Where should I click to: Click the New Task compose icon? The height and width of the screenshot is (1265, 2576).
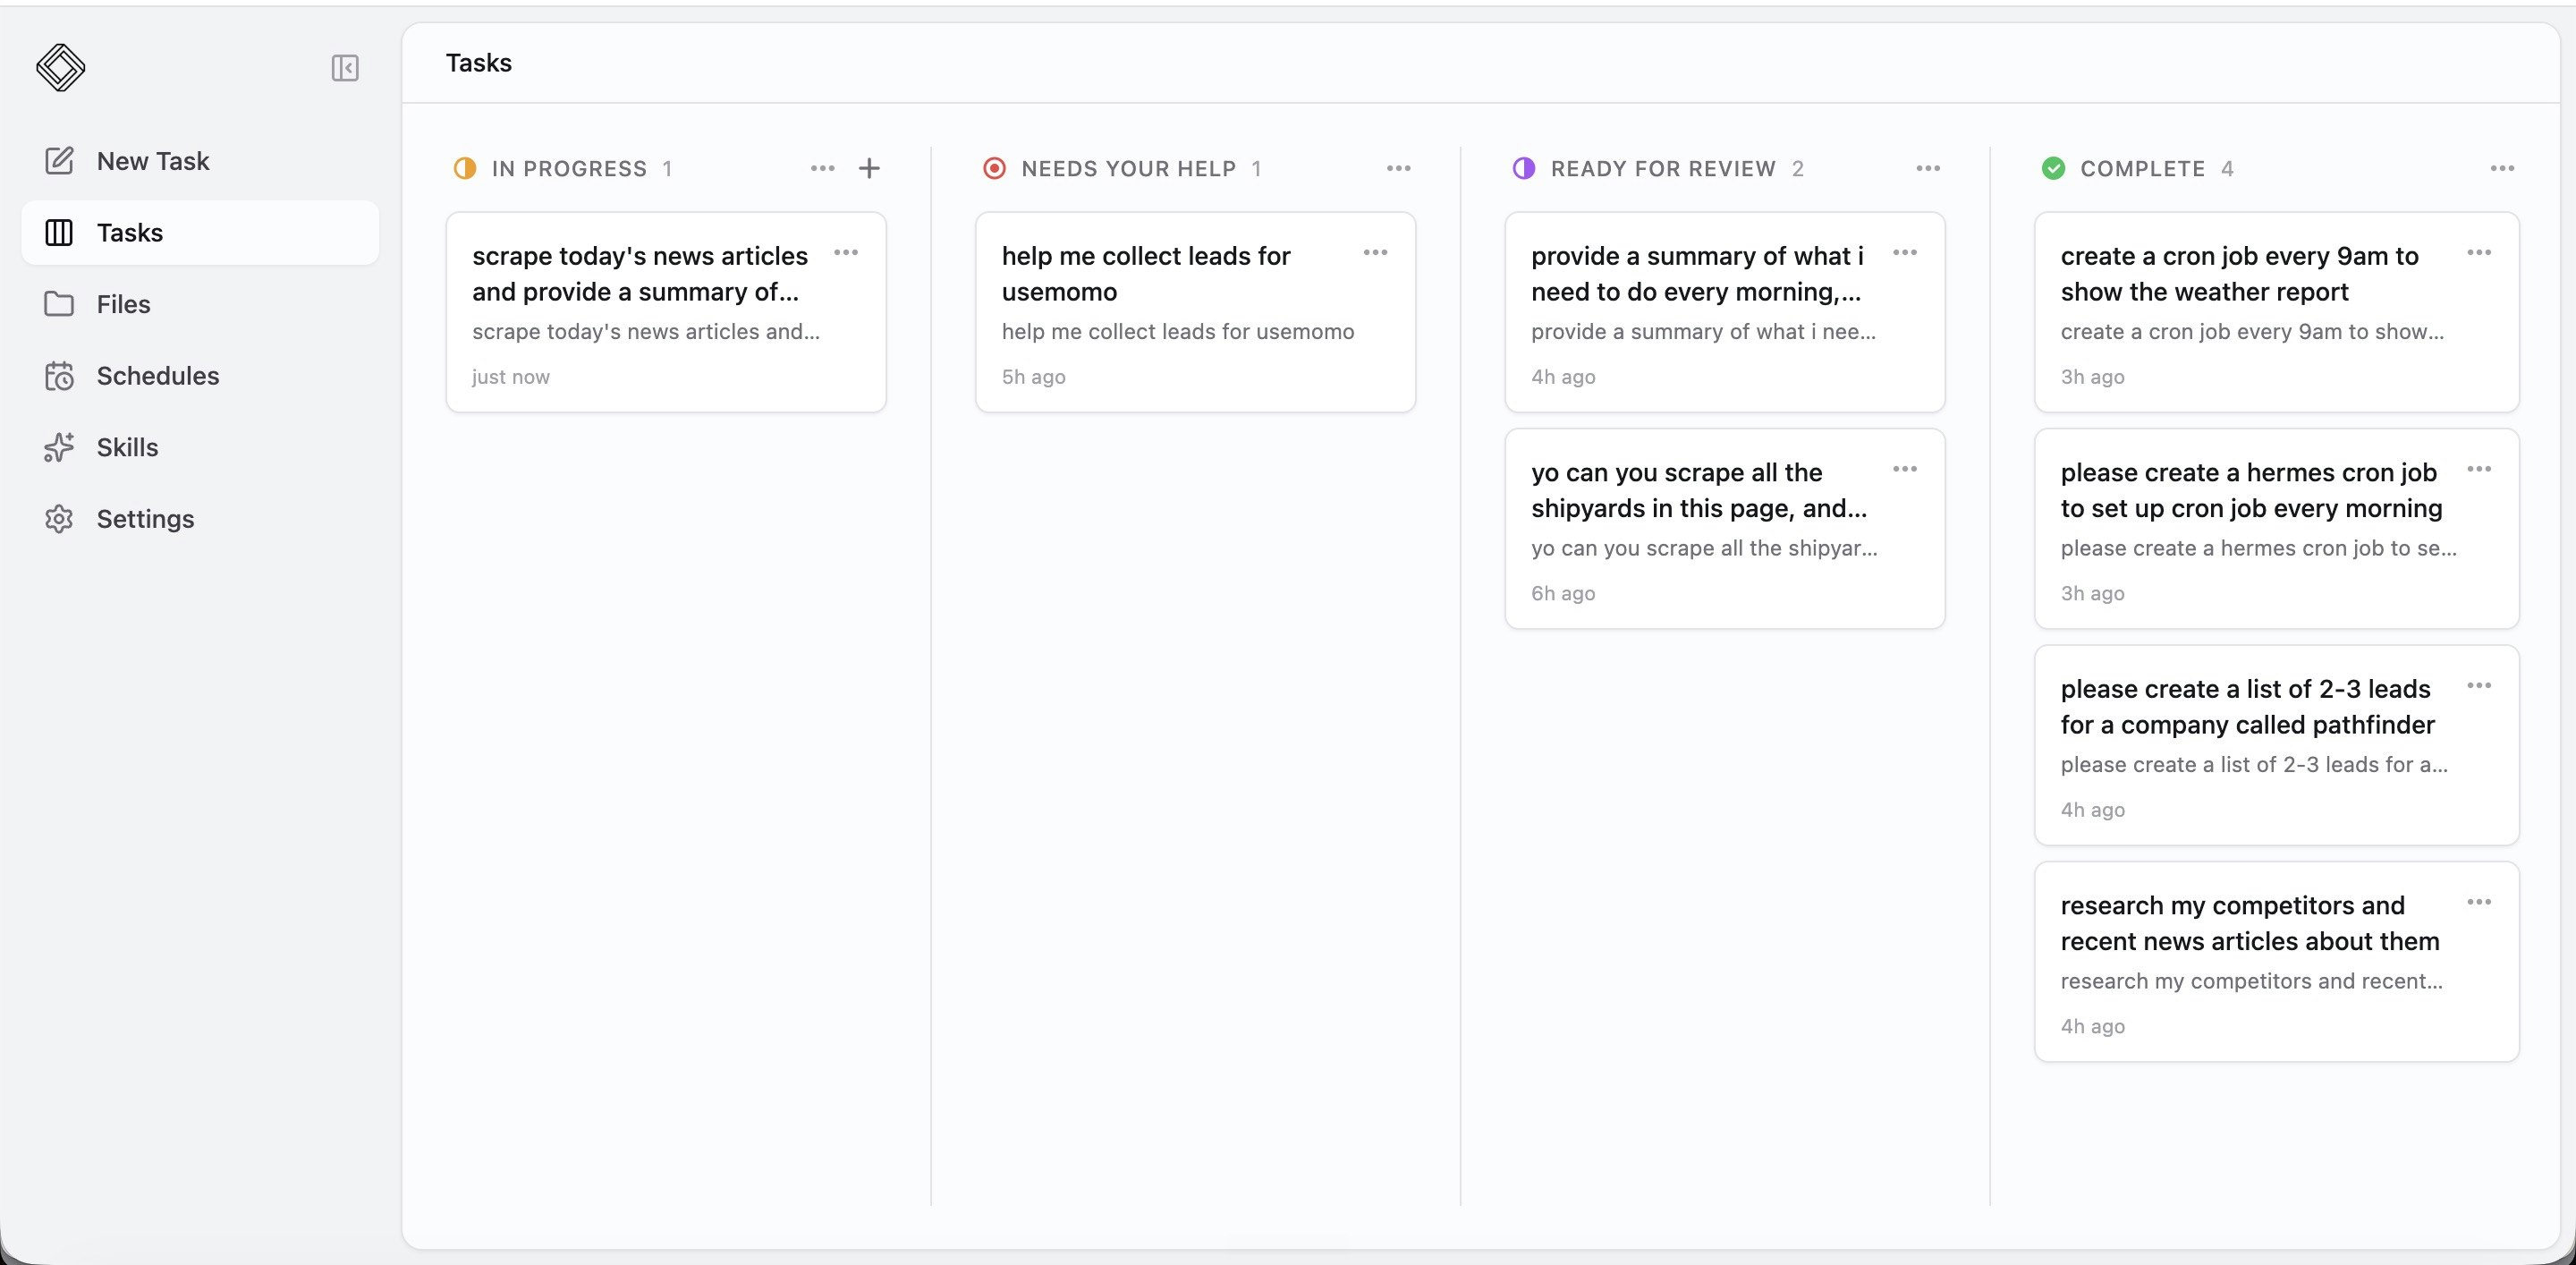coord(59,161)
